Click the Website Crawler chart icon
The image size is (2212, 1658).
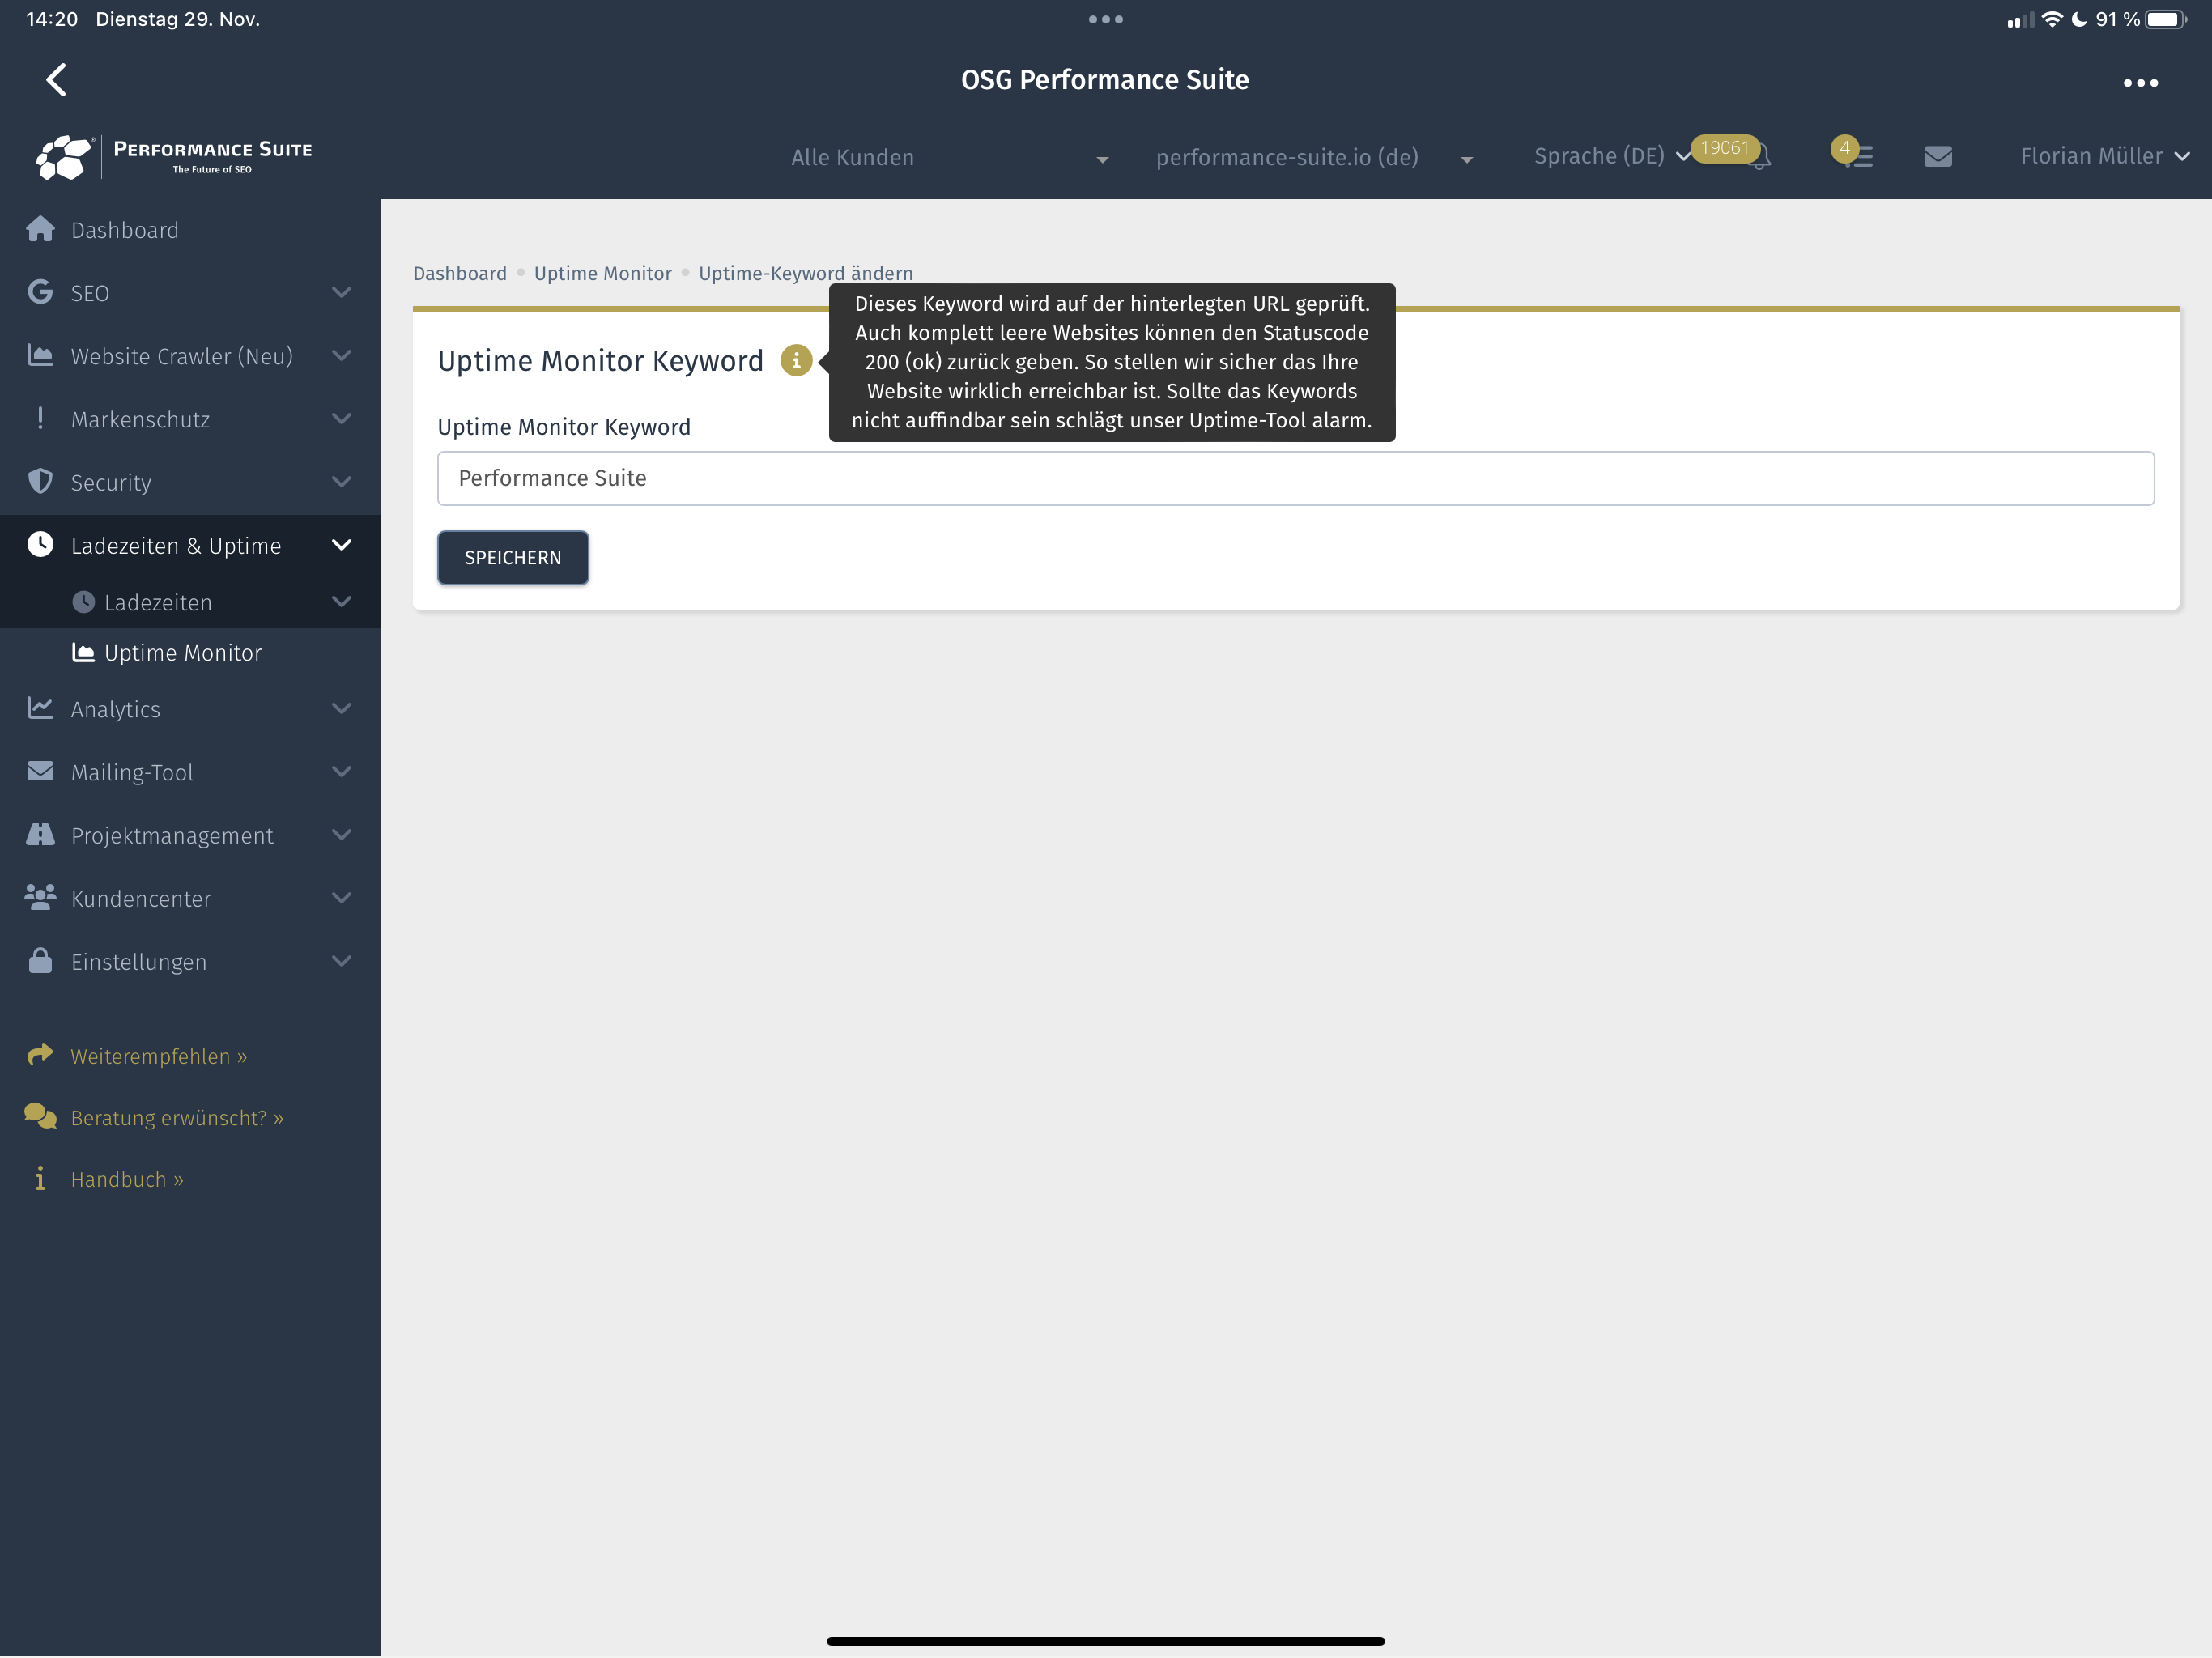(40, 356)
